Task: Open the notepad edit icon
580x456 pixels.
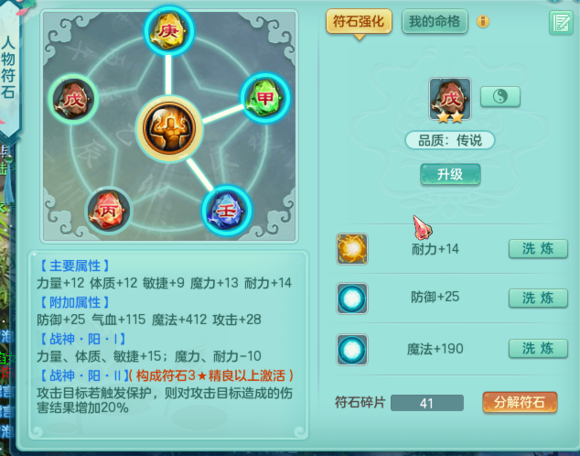Action: [x=561, y=23]
